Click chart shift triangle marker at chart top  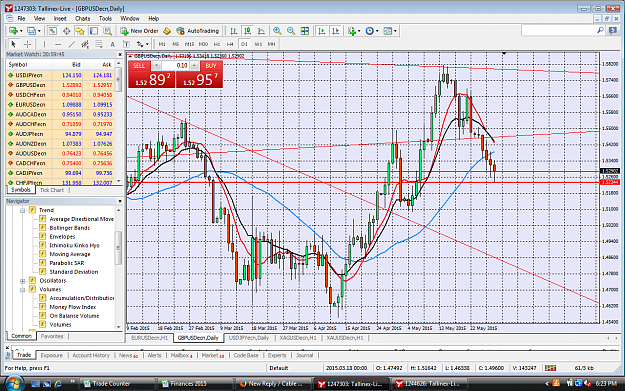(504, 53)
